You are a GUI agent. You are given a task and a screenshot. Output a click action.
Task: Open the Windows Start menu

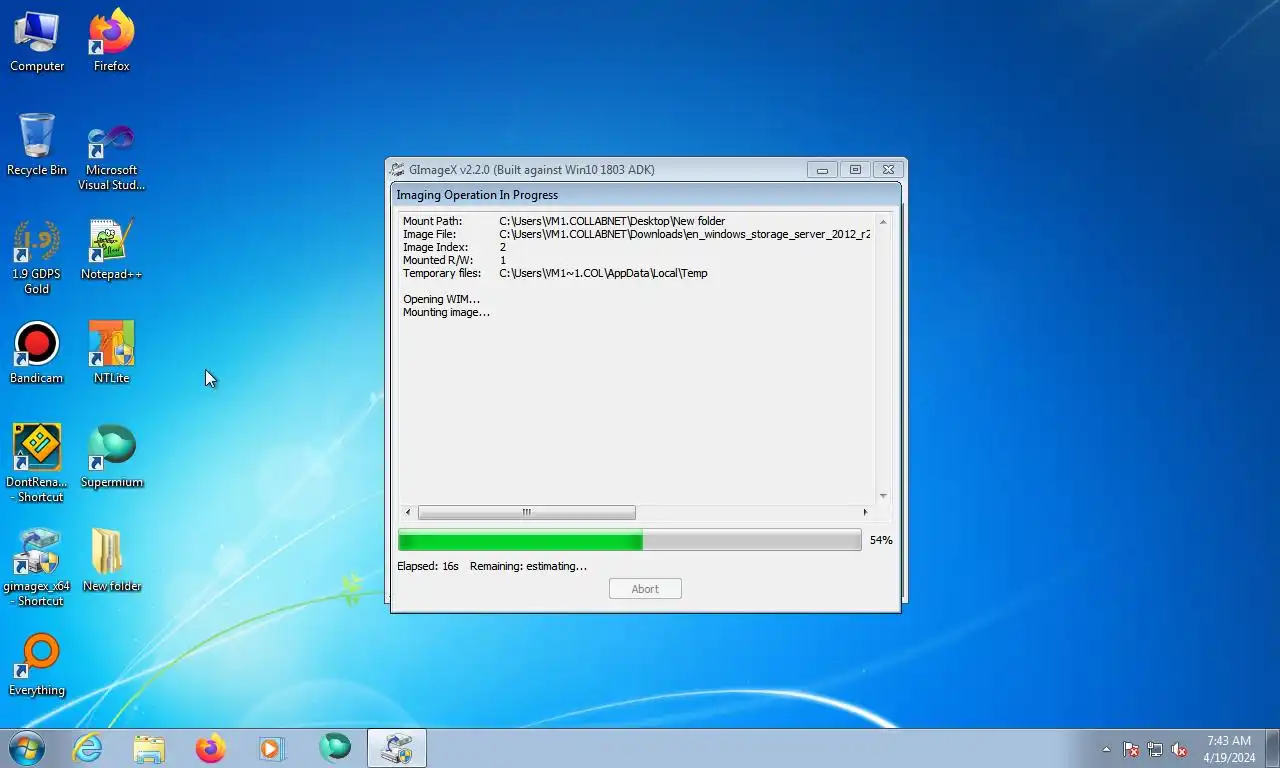27,748
